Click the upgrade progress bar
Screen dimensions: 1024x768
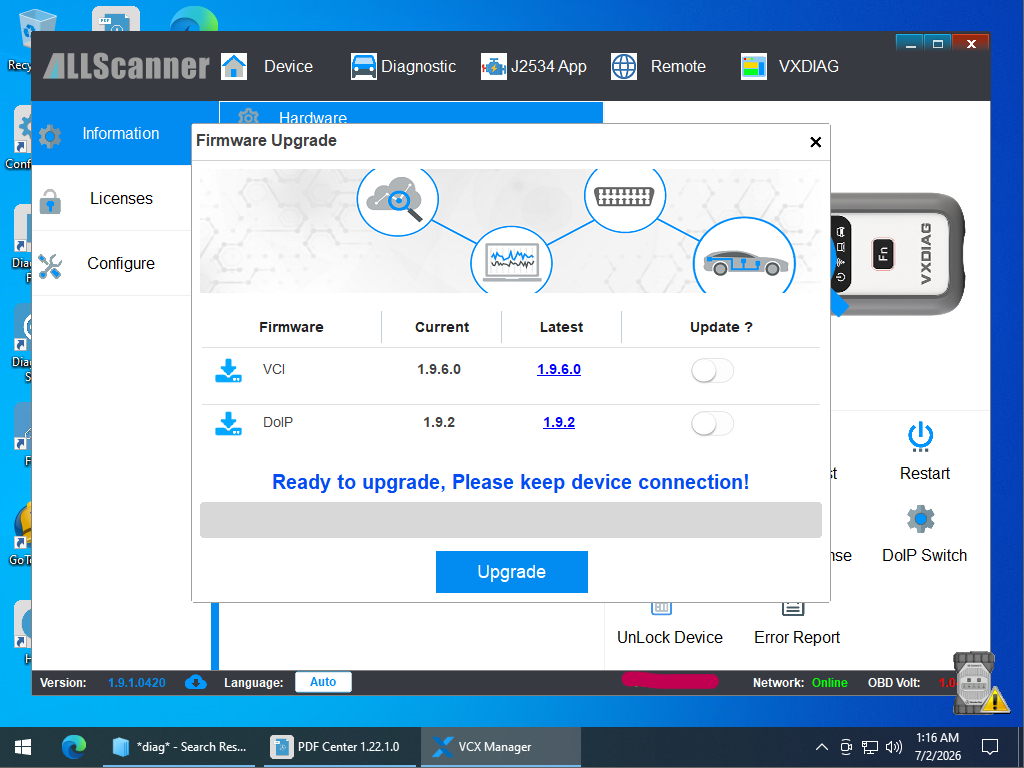tap(511, 520)
